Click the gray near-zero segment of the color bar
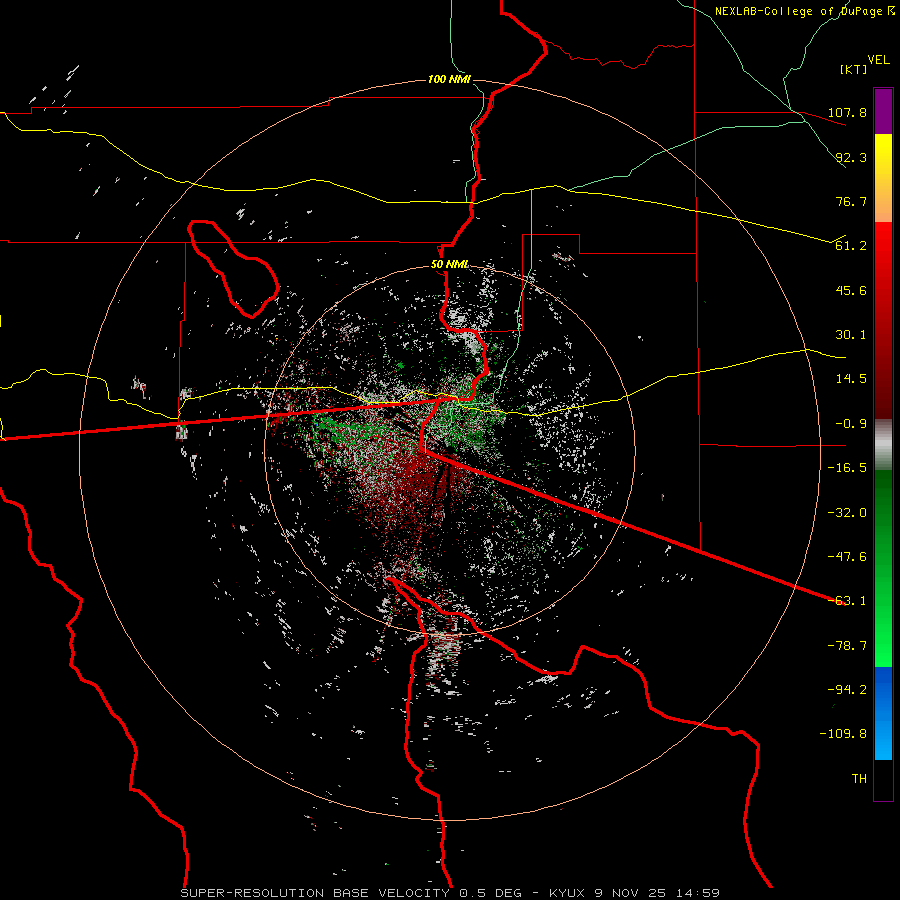 (883, 445)
